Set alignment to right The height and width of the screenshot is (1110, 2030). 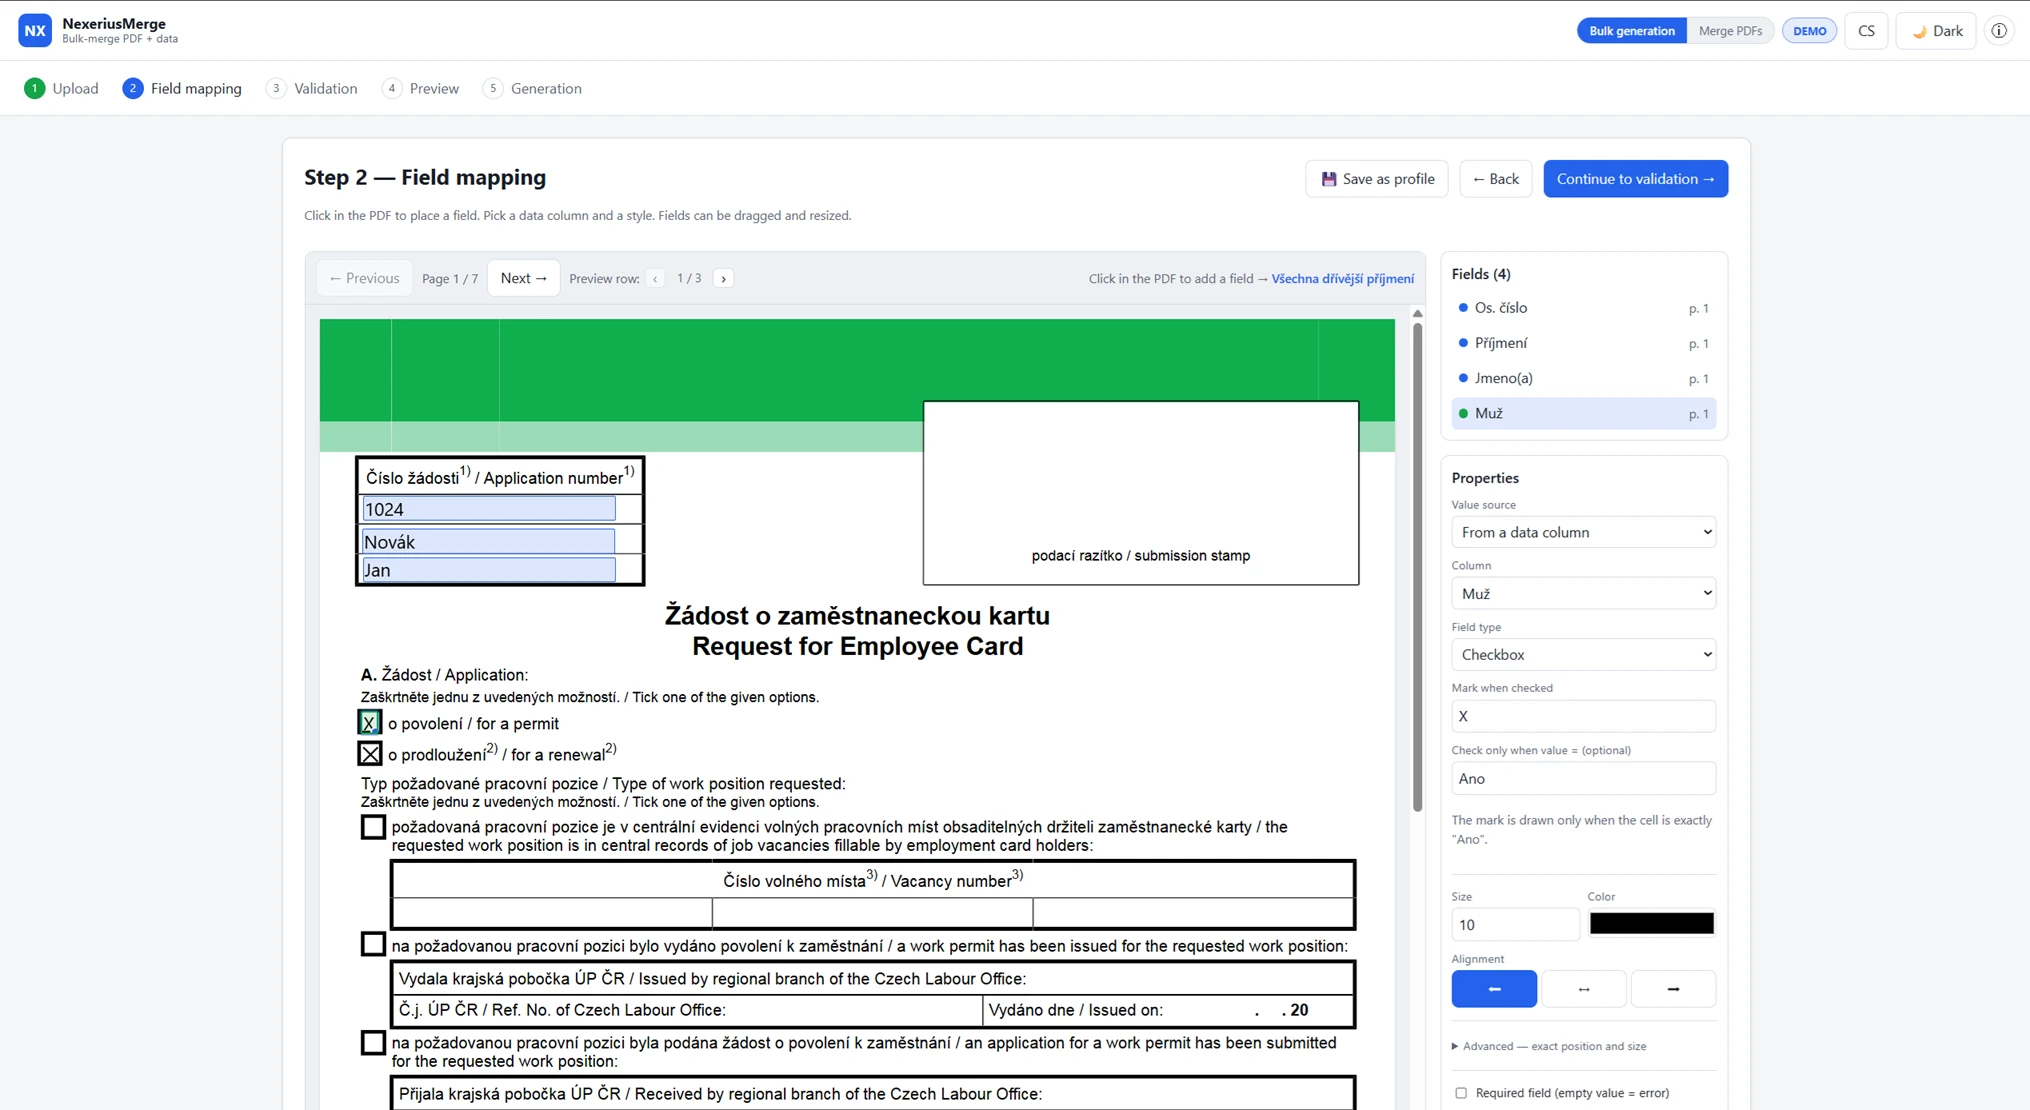pyautogui.click(x=1673, y=989)
